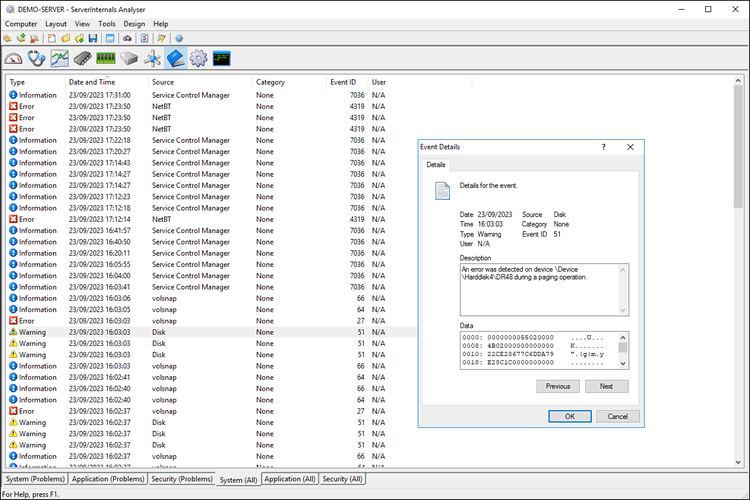The image size is (750, 500).
Task: Open the Tools menu
Action: [107, 24]
